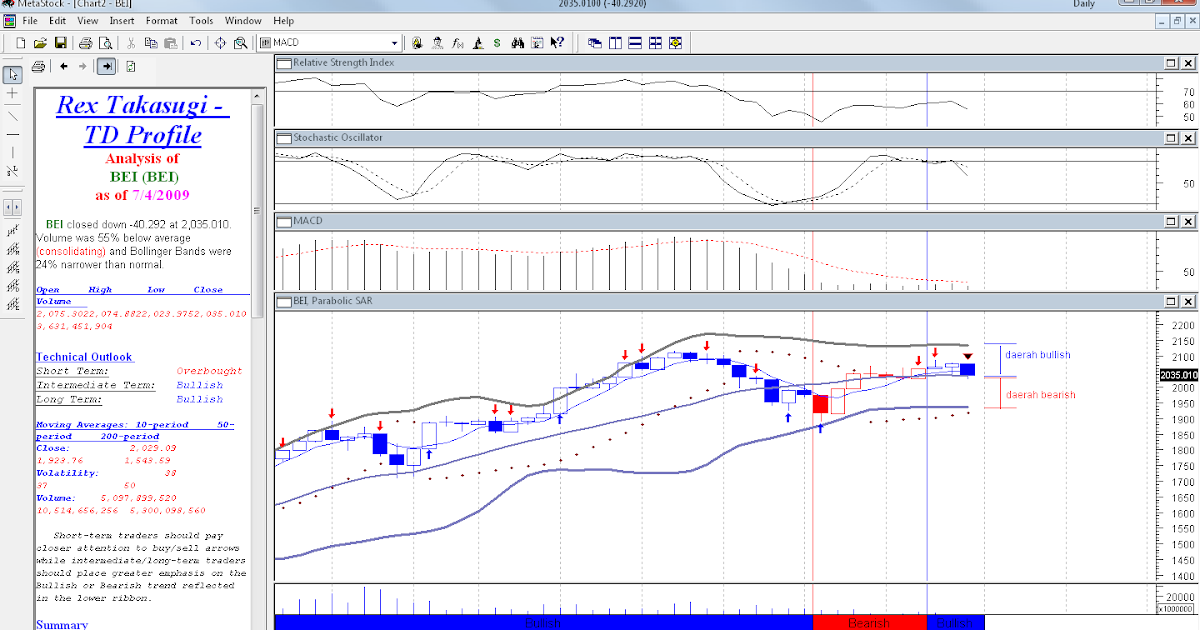Click the refresh page icon in analysis panel
Viewport: 1200px width, 630px height.
[x=131, y=67]
